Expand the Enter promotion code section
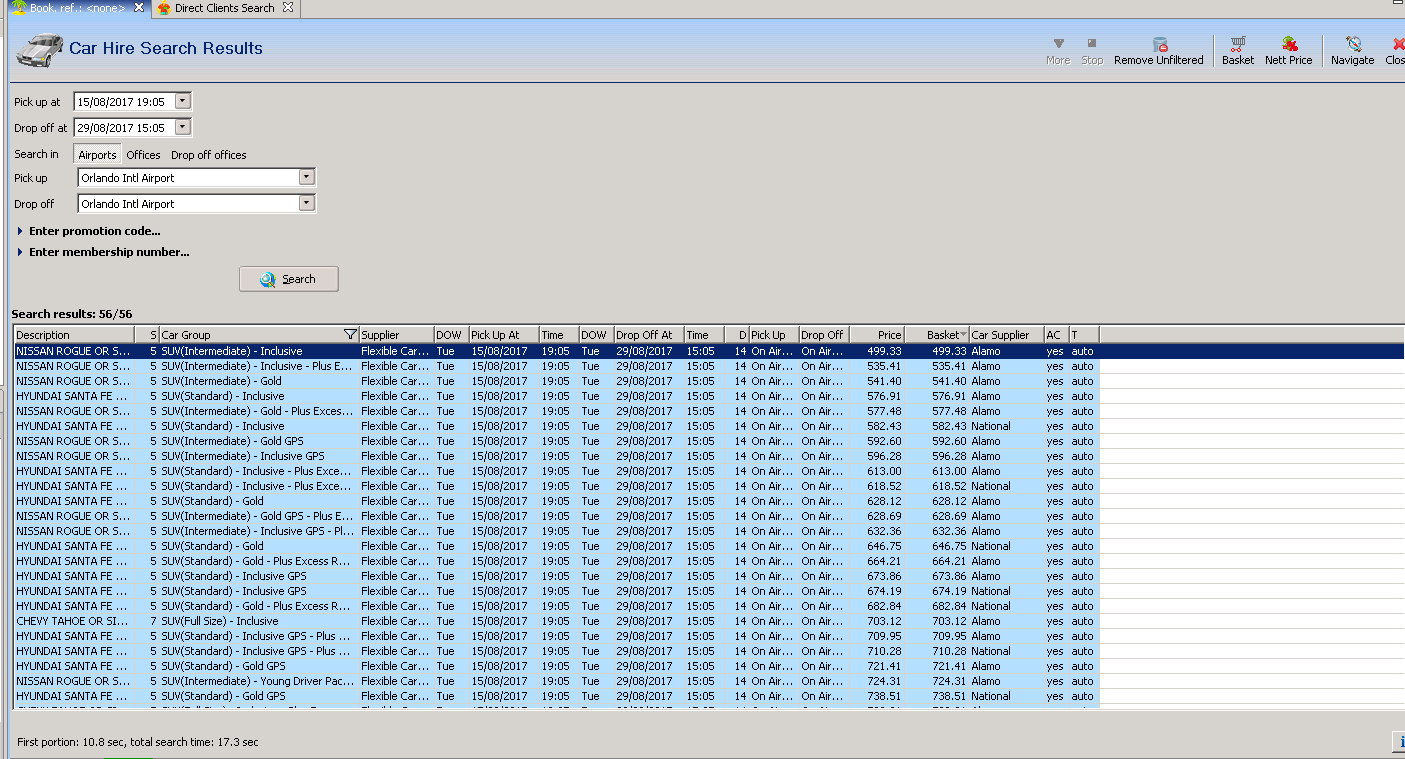1405x759 pixels. tap(94, 231)
